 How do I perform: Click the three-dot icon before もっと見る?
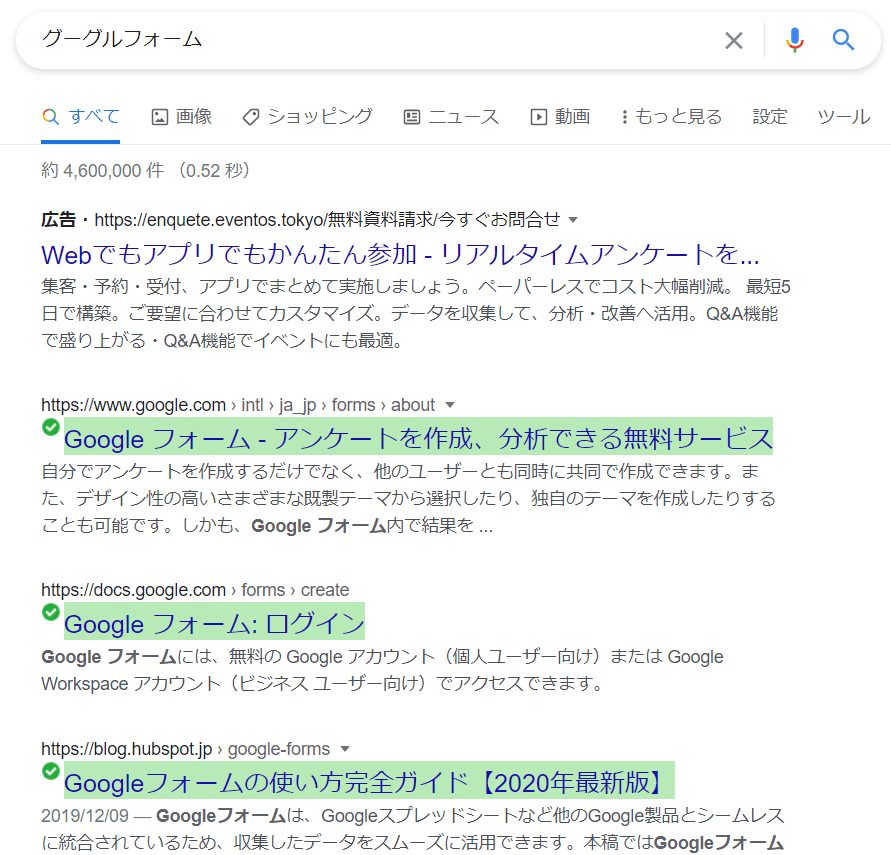624,117
